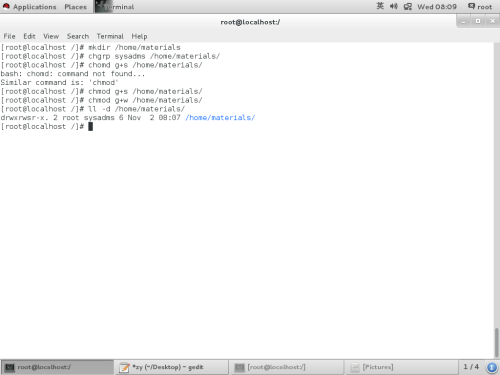The height and width of the screenshot is (375, 500).
Task: Click the 'll -d /home/materials/' line
Action: (93, 109)
